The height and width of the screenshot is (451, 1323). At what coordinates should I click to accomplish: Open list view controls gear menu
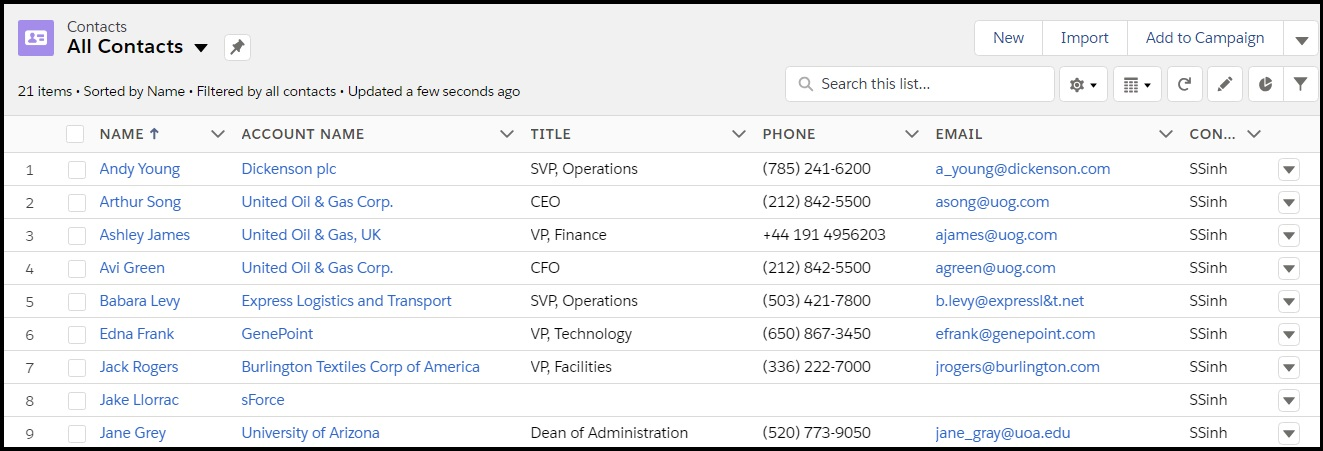[1083, 85]
